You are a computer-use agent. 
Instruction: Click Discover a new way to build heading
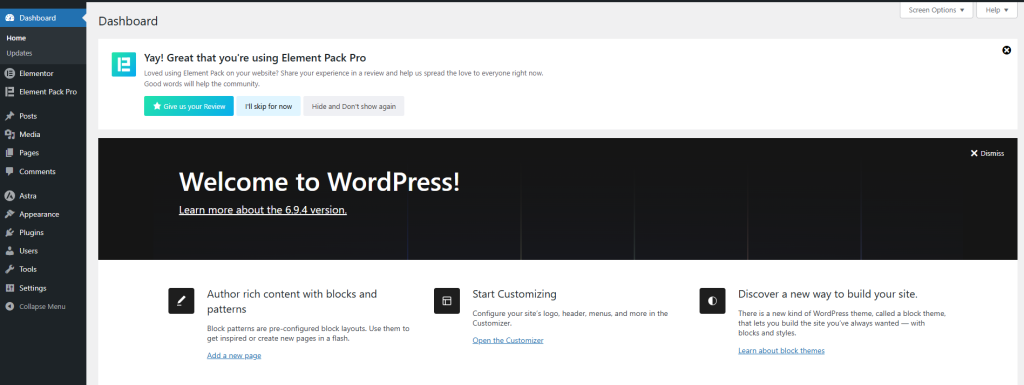coord(828,294)
